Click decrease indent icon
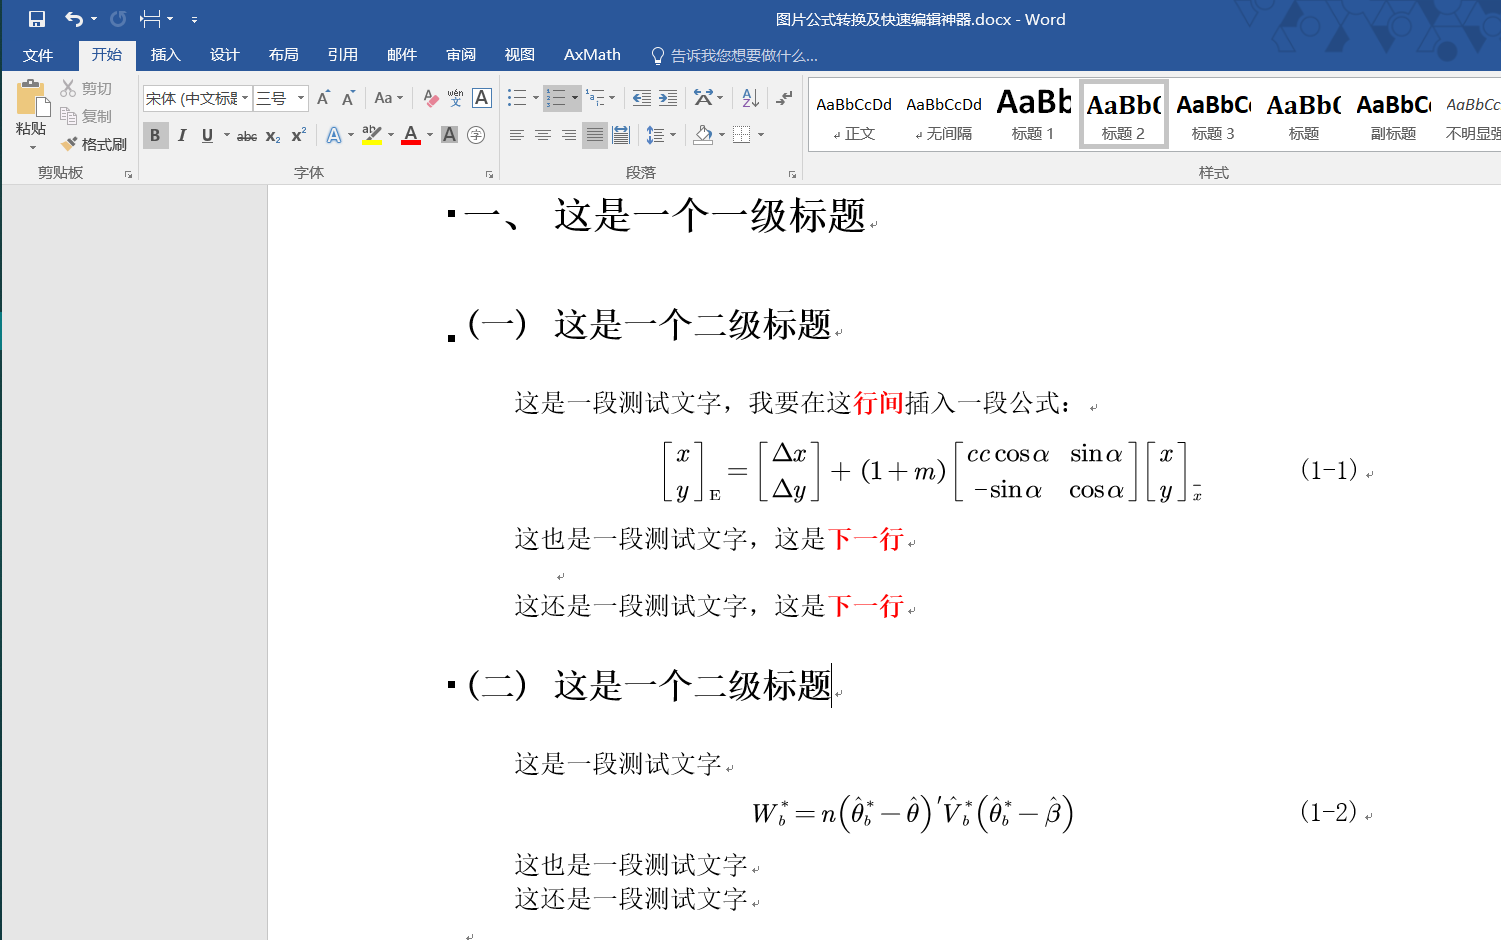The width and height of the screenshot is (1501, 940). point(642,98)
